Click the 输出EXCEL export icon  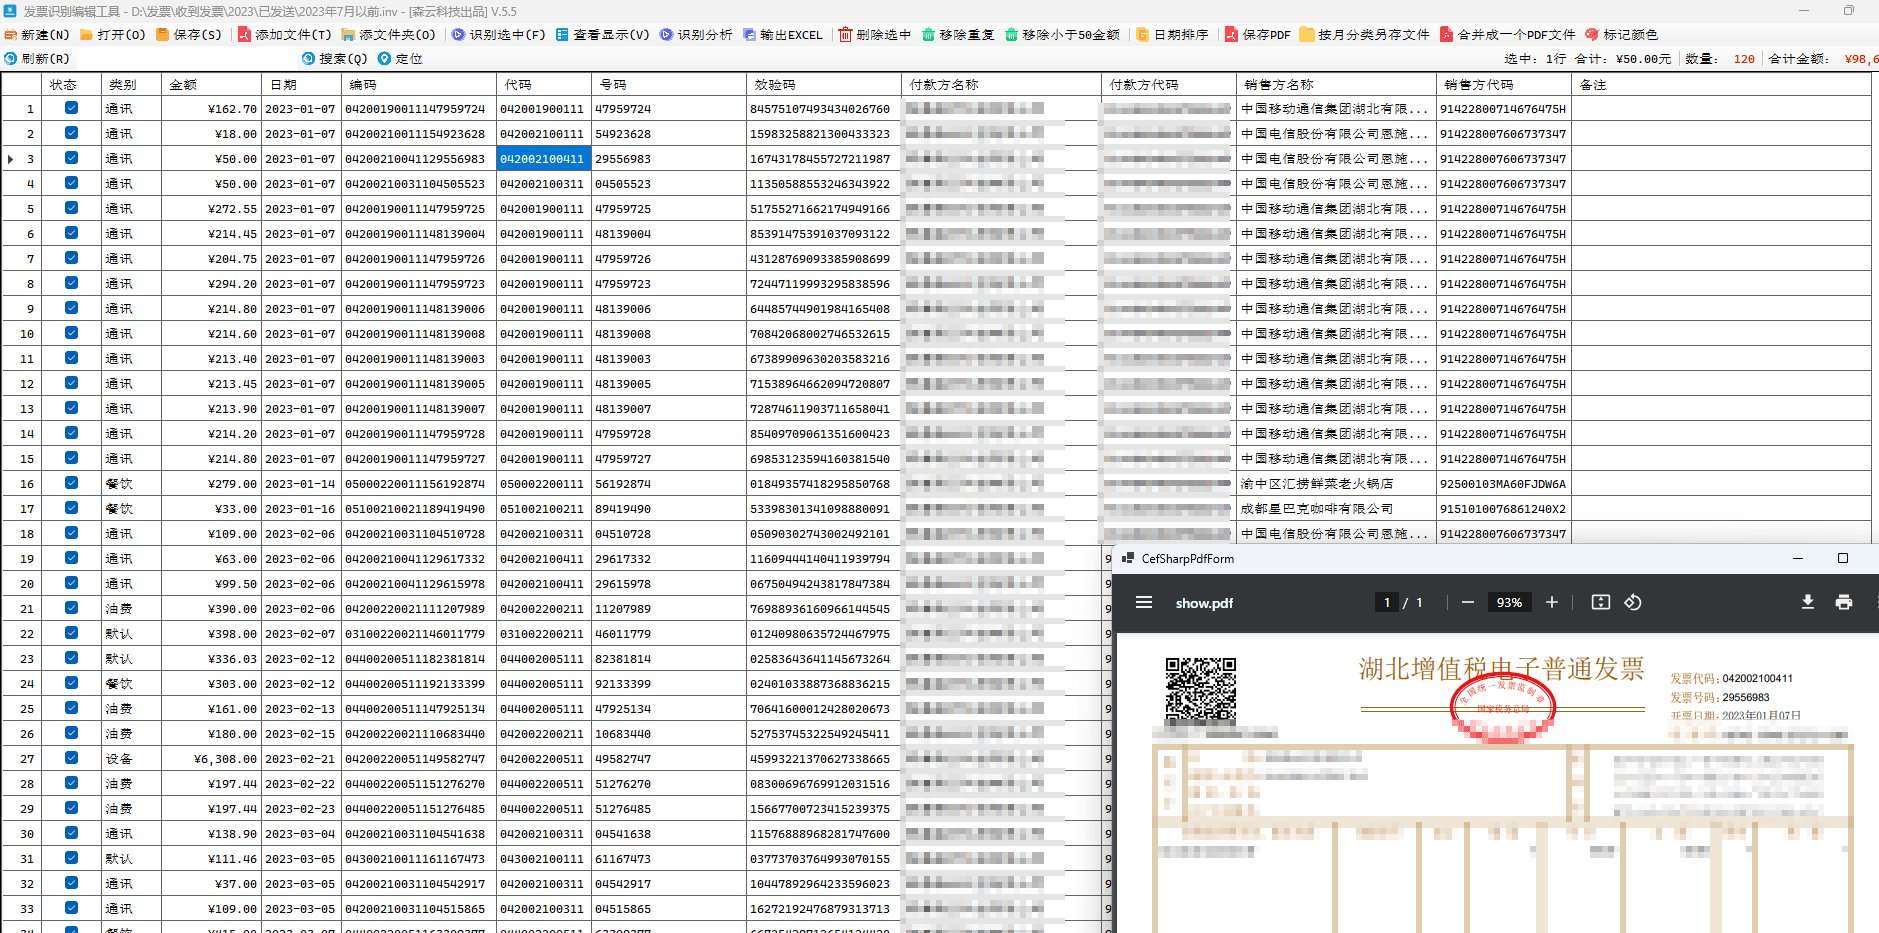pos(750,34)
